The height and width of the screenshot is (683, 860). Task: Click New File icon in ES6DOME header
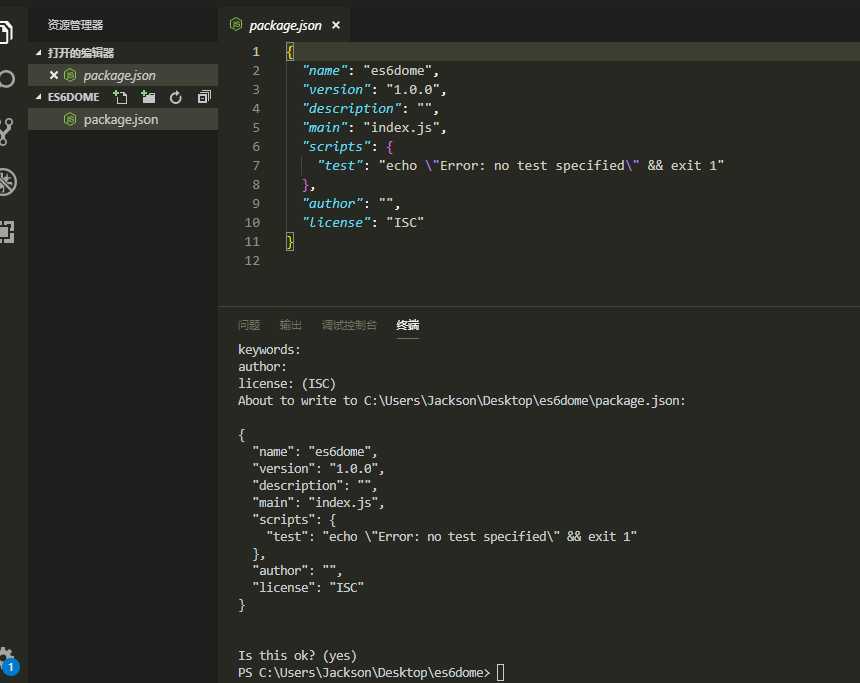click(120, 97)
